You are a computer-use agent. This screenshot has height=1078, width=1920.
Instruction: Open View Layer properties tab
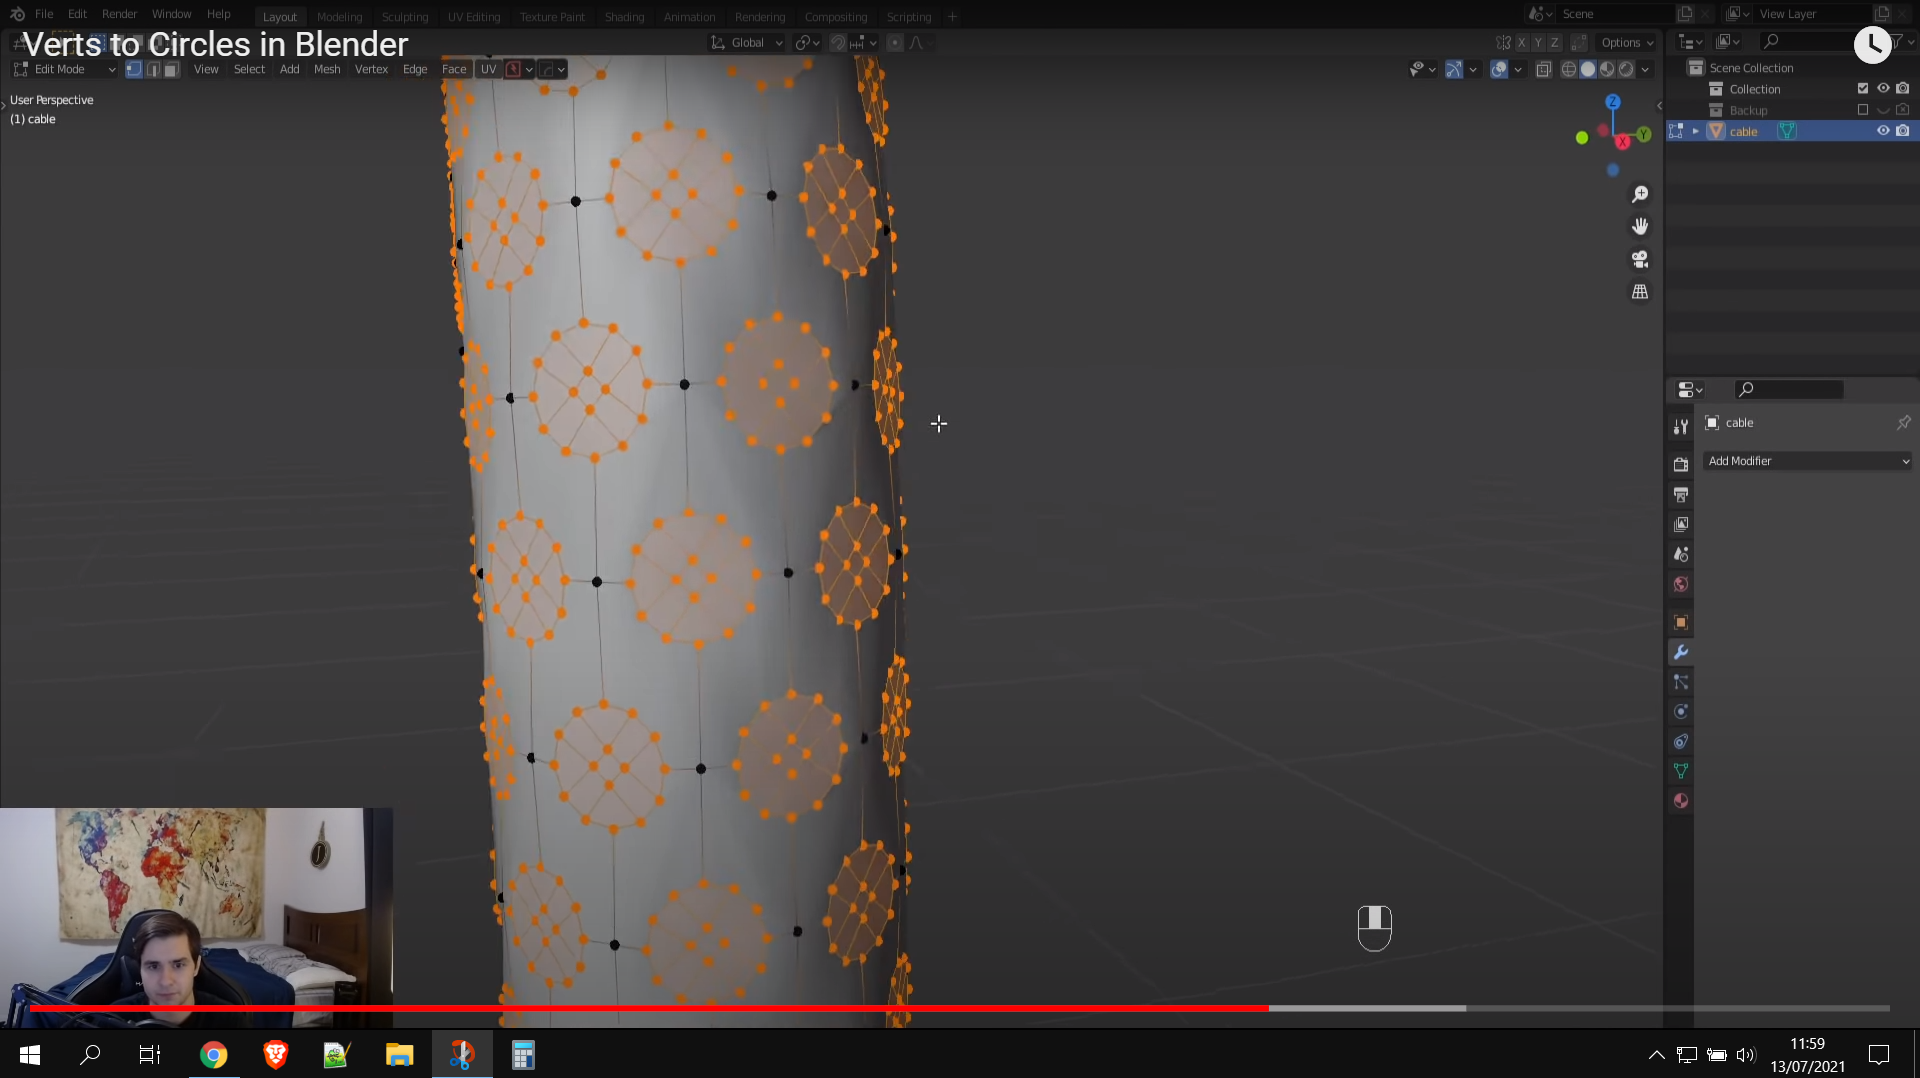coord(1681,524)
